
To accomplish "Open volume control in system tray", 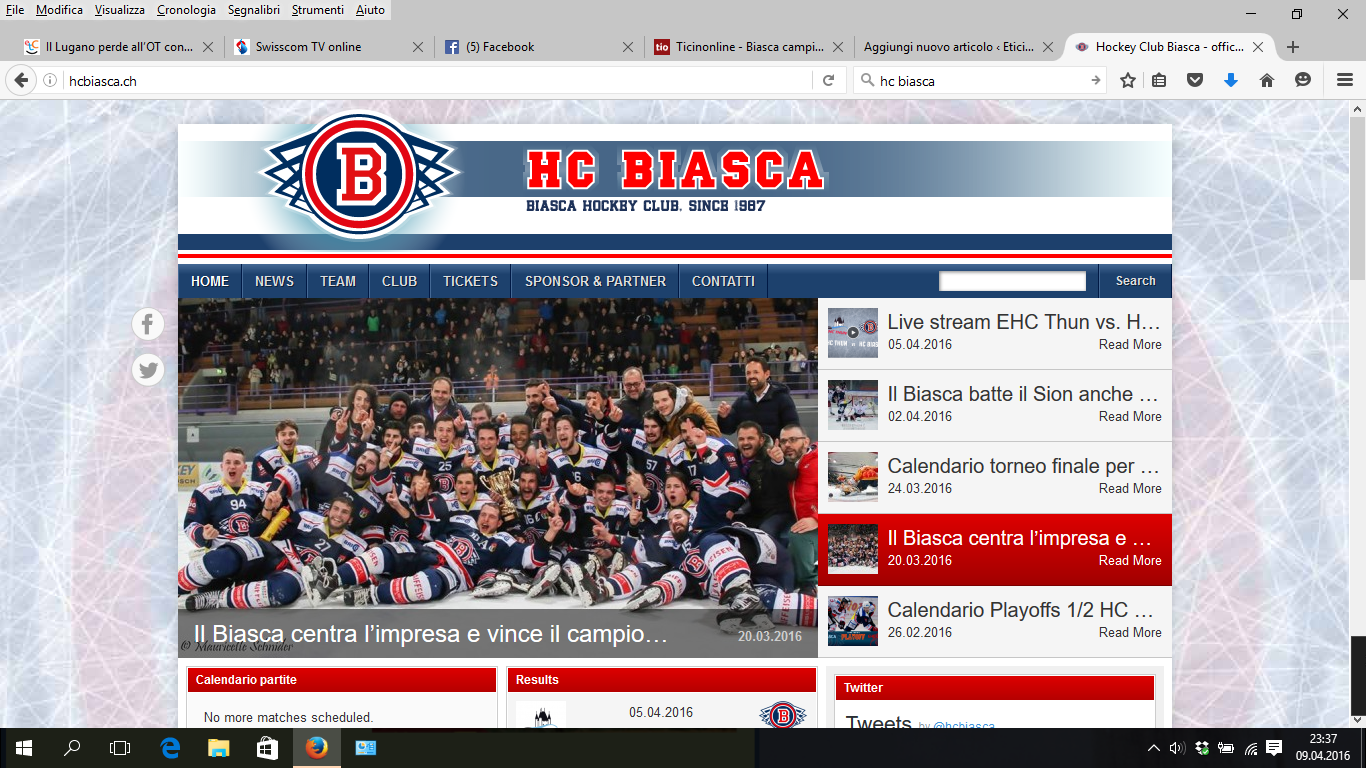I will tap(1177, 748).
